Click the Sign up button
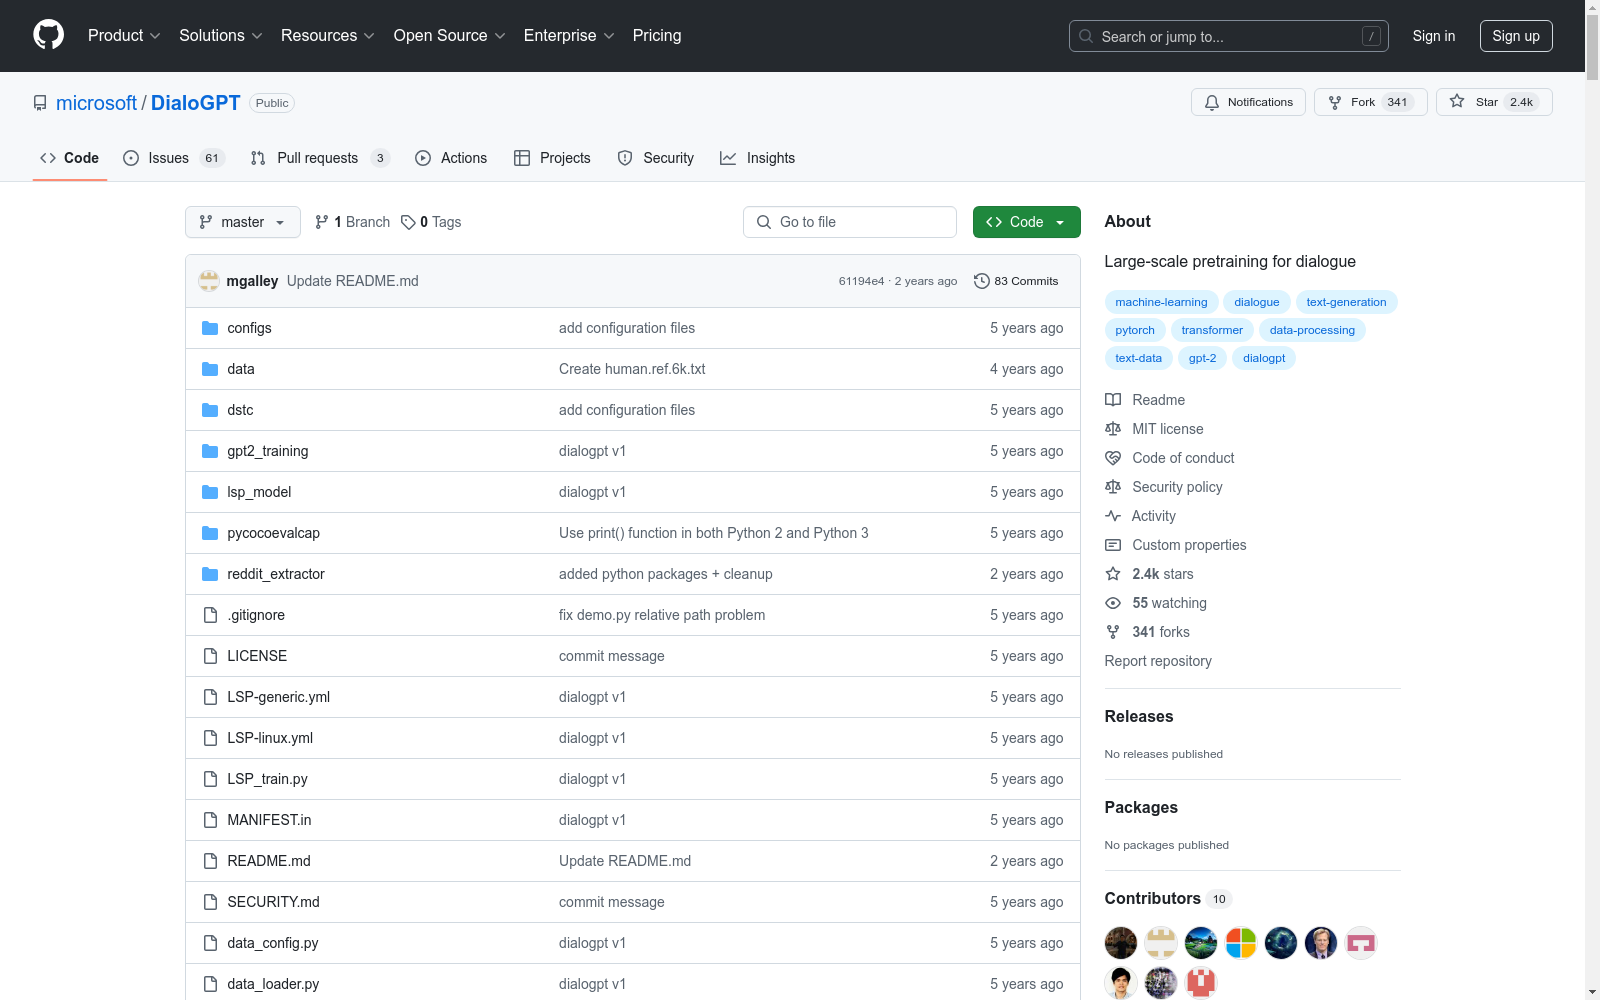 point(1516,36)
